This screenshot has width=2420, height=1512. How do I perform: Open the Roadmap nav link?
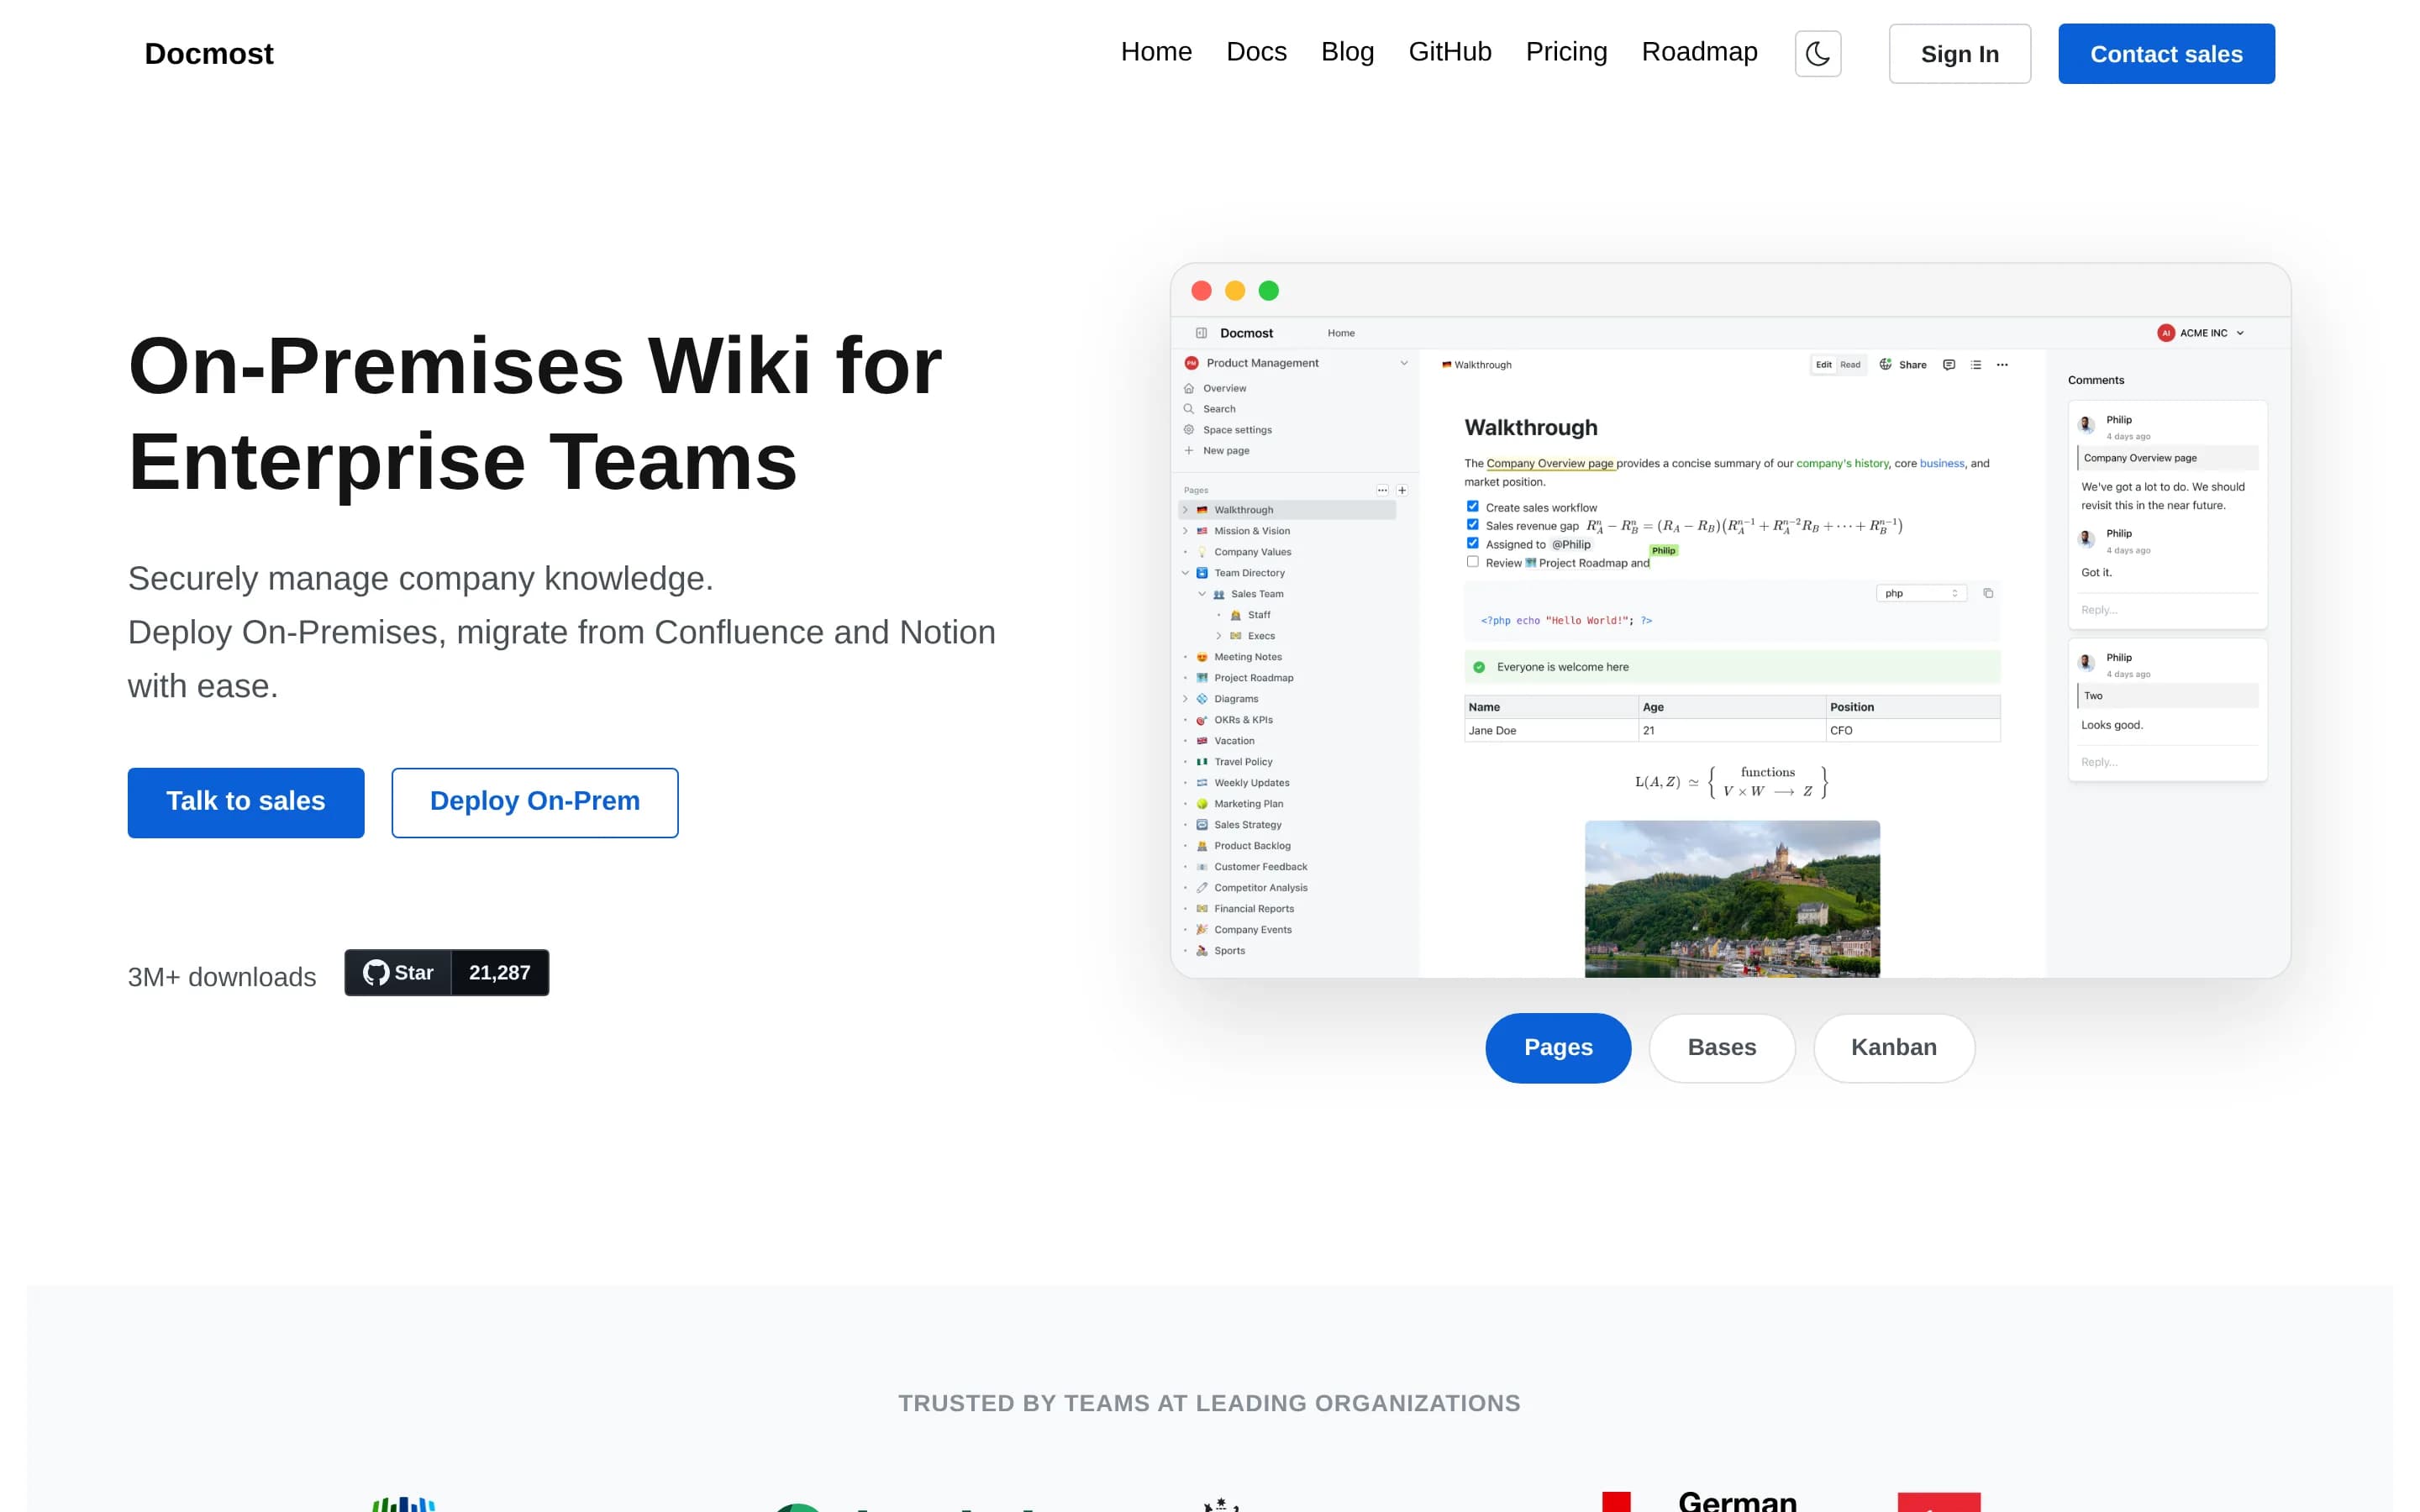click(1699, 52)
